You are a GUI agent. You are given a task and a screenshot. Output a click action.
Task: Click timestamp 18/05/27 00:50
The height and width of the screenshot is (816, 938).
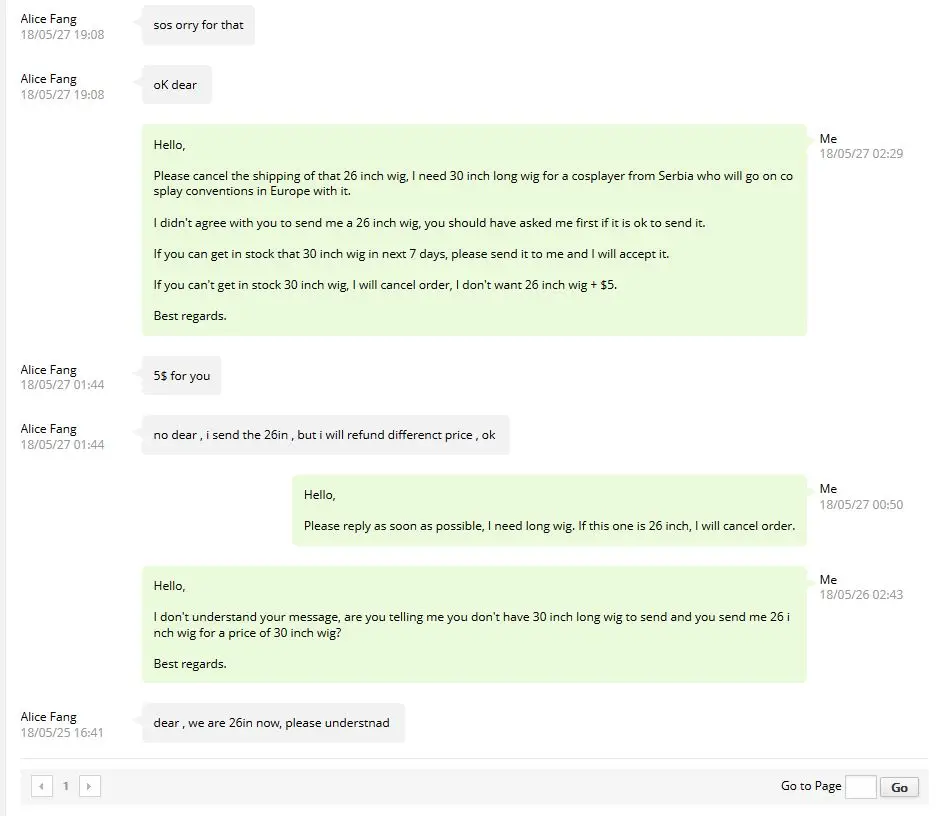(861, 504)
